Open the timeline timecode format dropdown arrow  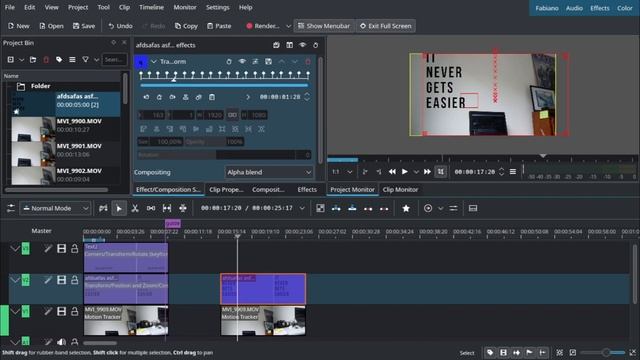pos(302,208)
